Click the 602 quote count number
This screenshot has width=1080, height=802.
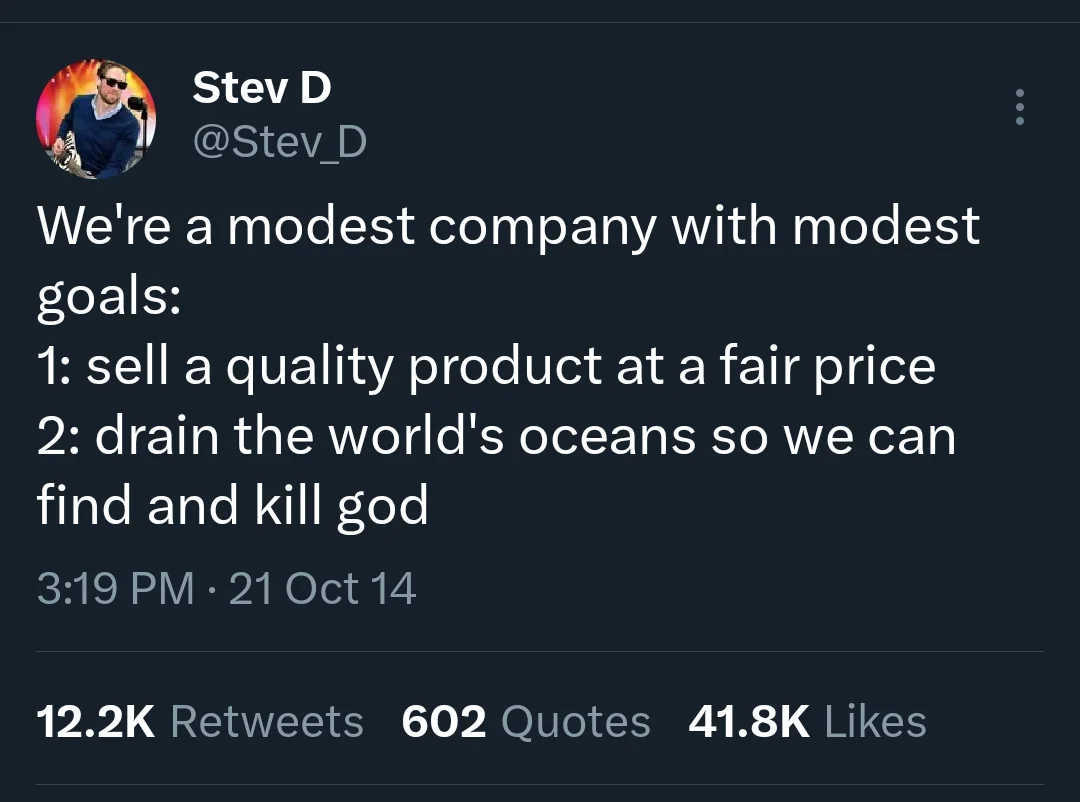click(x=444, y=722)
